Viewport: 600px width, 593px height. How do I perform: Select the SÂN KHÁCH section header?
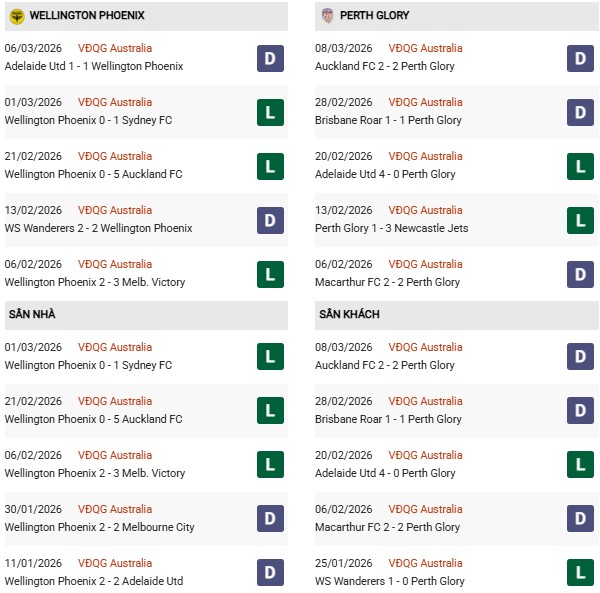[x=347, y=314]
